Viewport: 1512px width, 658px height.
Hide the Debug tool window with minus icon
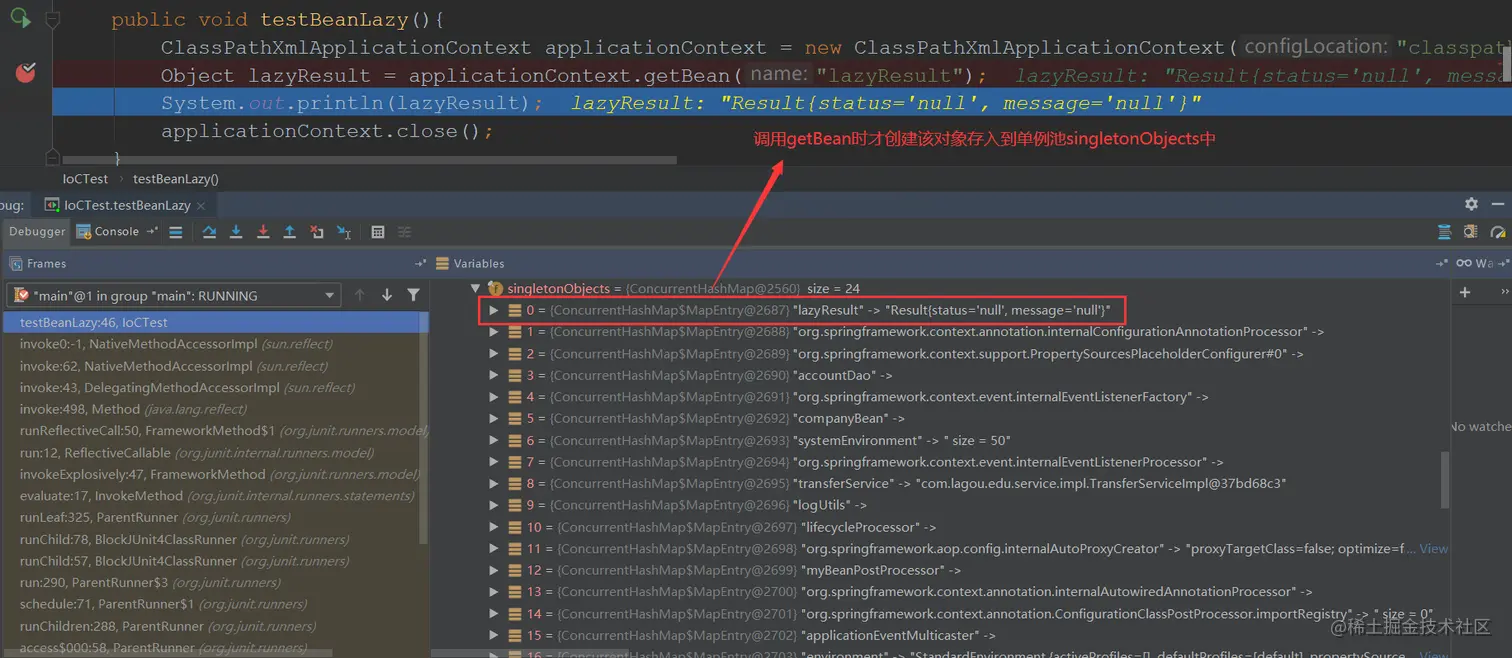[1498, 204]
